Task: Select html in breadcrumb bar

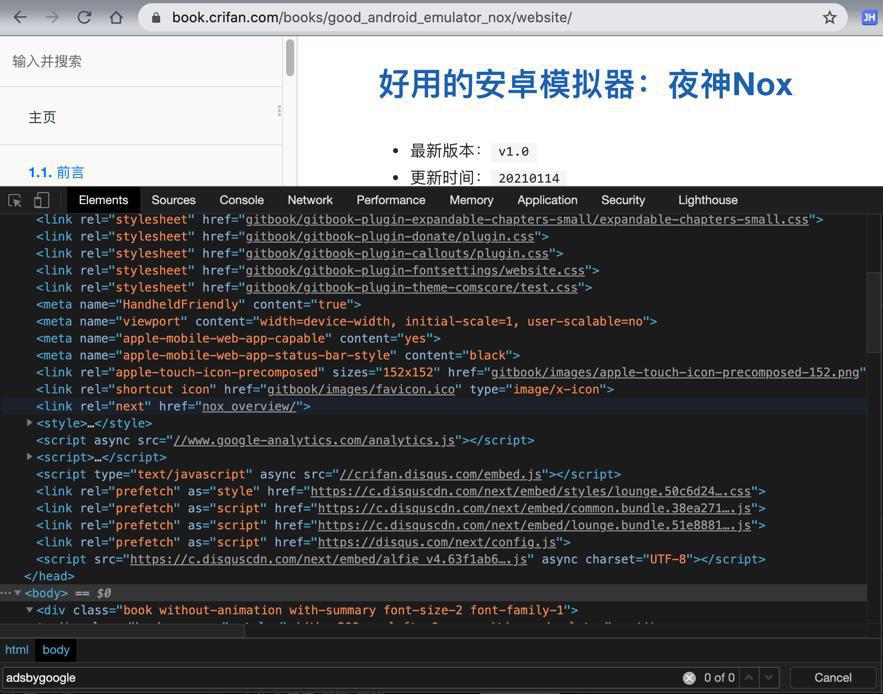Action: (x=16, y=649)
